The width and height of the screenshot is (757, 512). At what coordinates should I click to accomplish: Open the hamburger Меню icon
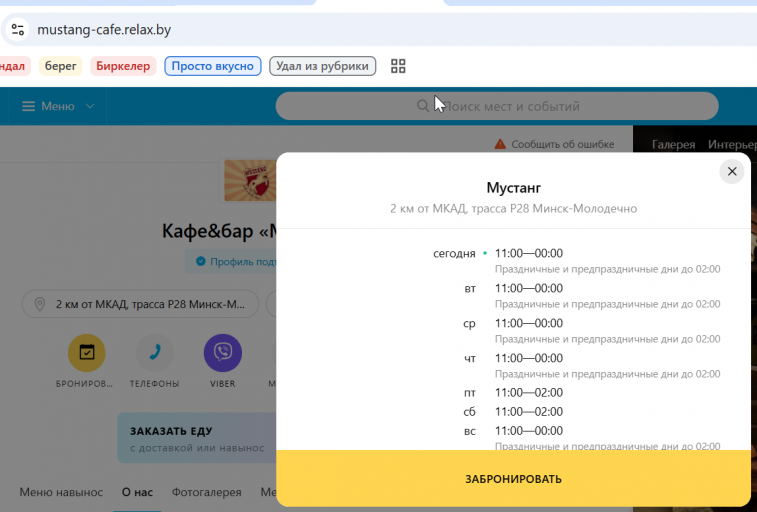[28, 106]
